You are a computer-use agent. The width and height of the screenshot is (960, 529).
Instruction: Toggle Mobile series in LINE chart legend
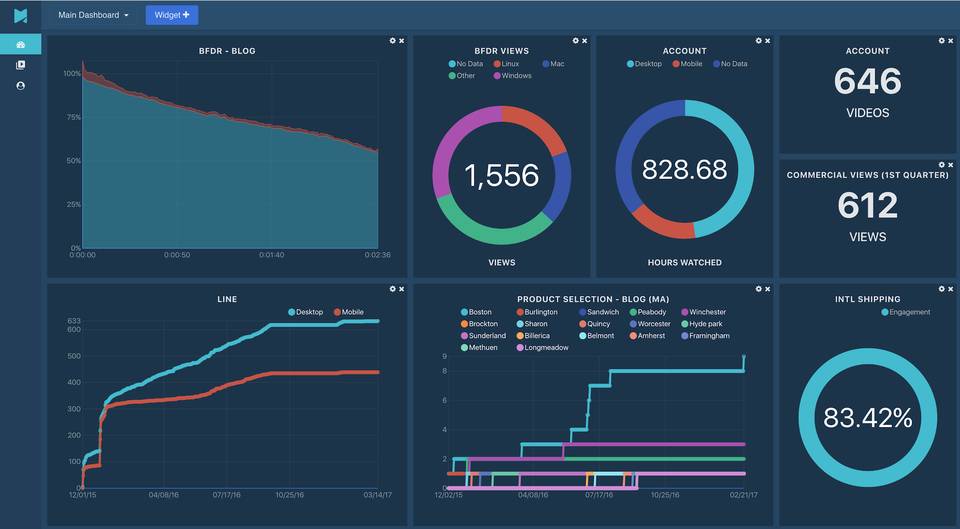[x=349, y=312]
